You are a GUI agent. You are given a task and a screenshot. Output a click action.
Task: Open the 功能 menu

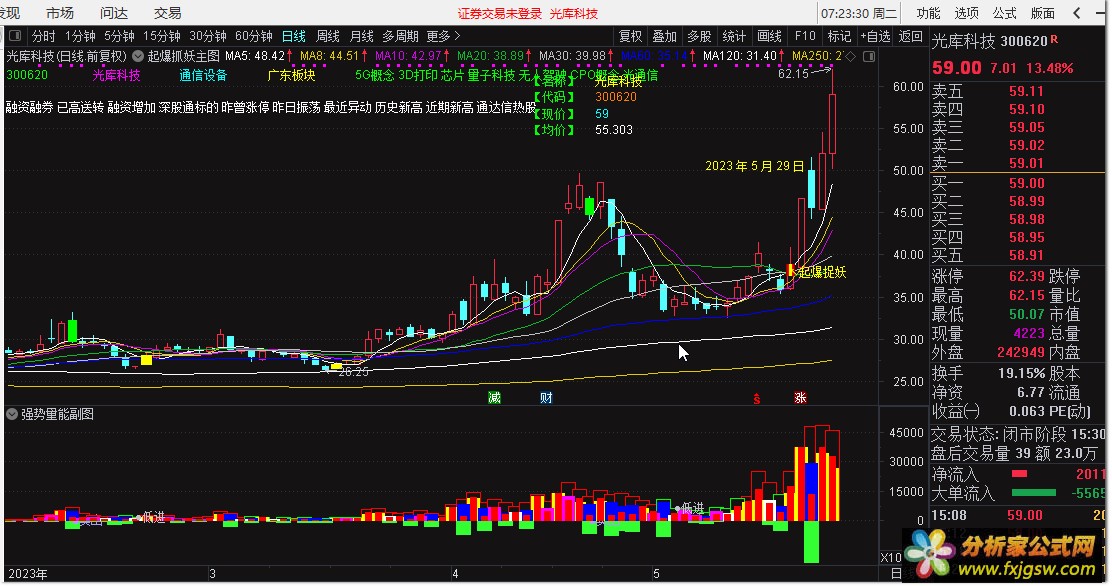pos(928,13)
